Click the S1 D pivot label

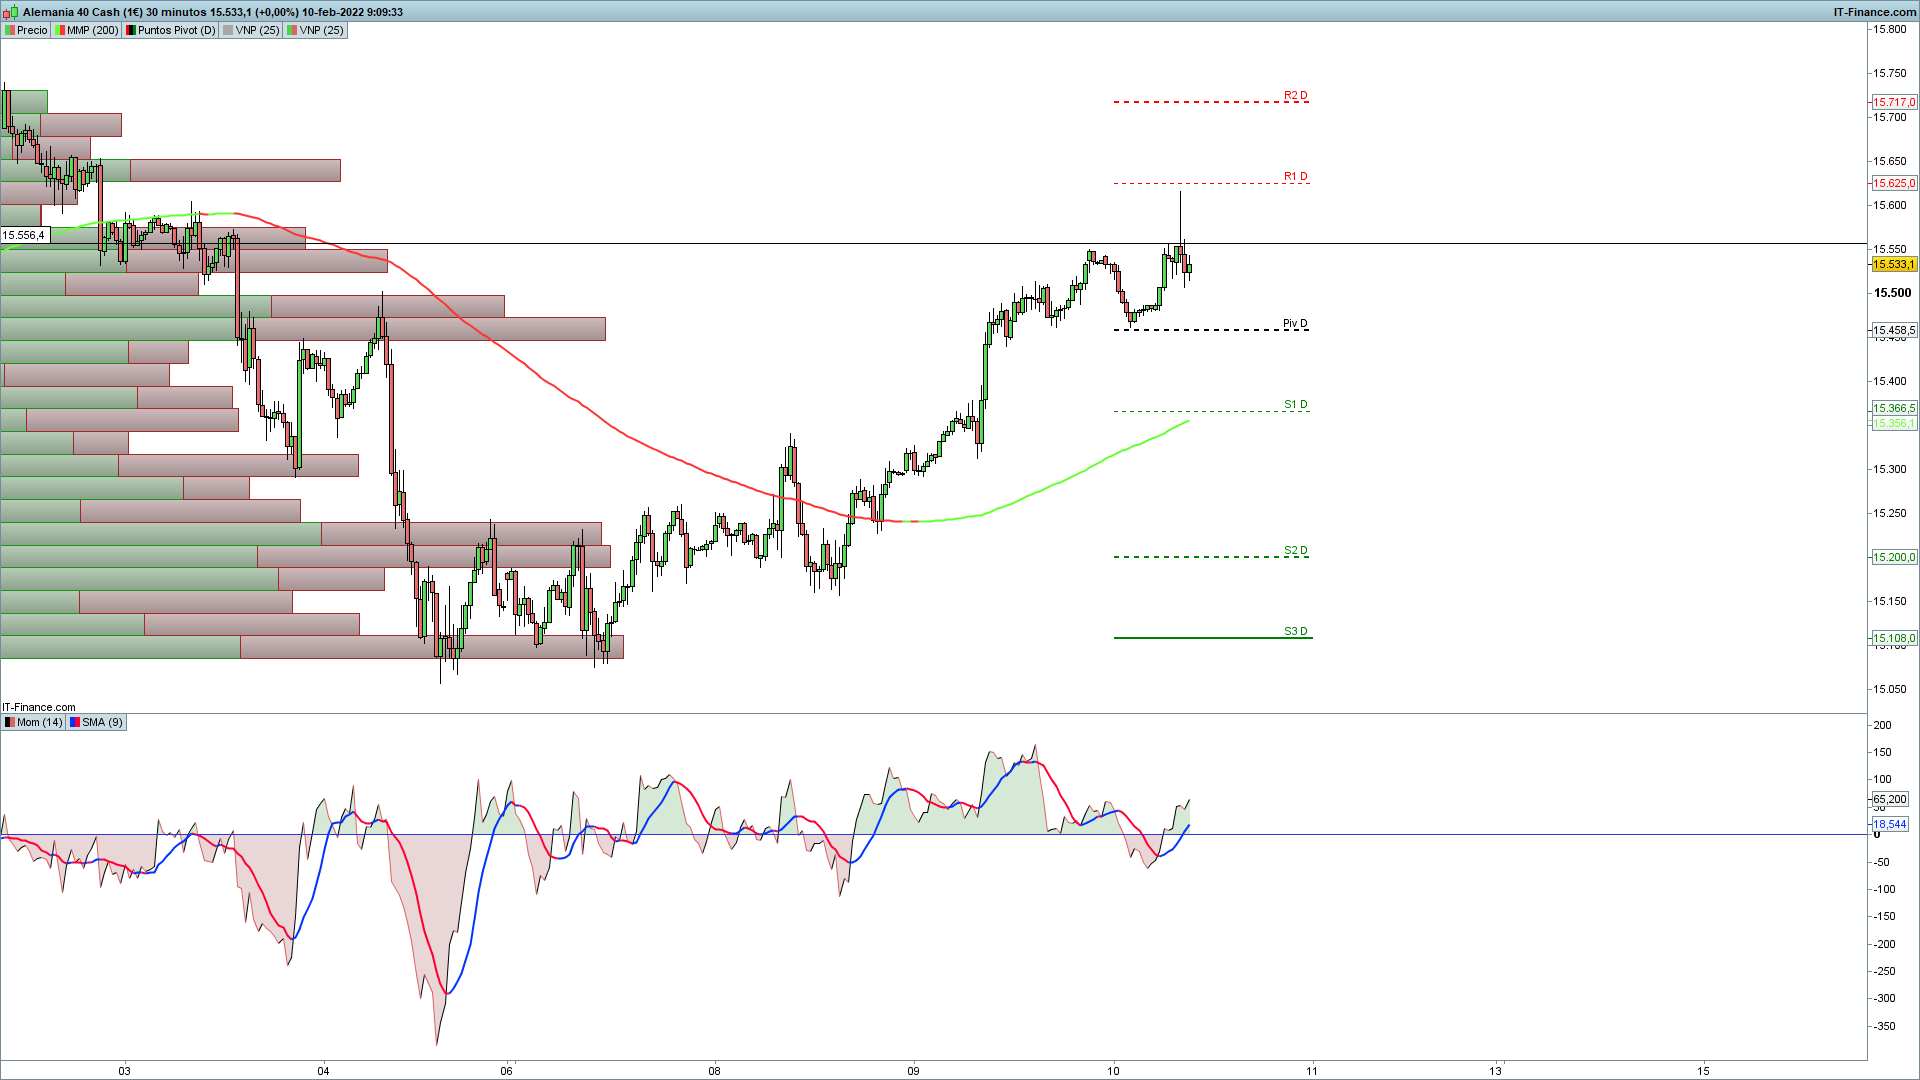pyautogui.click(x=1296, y=405)
